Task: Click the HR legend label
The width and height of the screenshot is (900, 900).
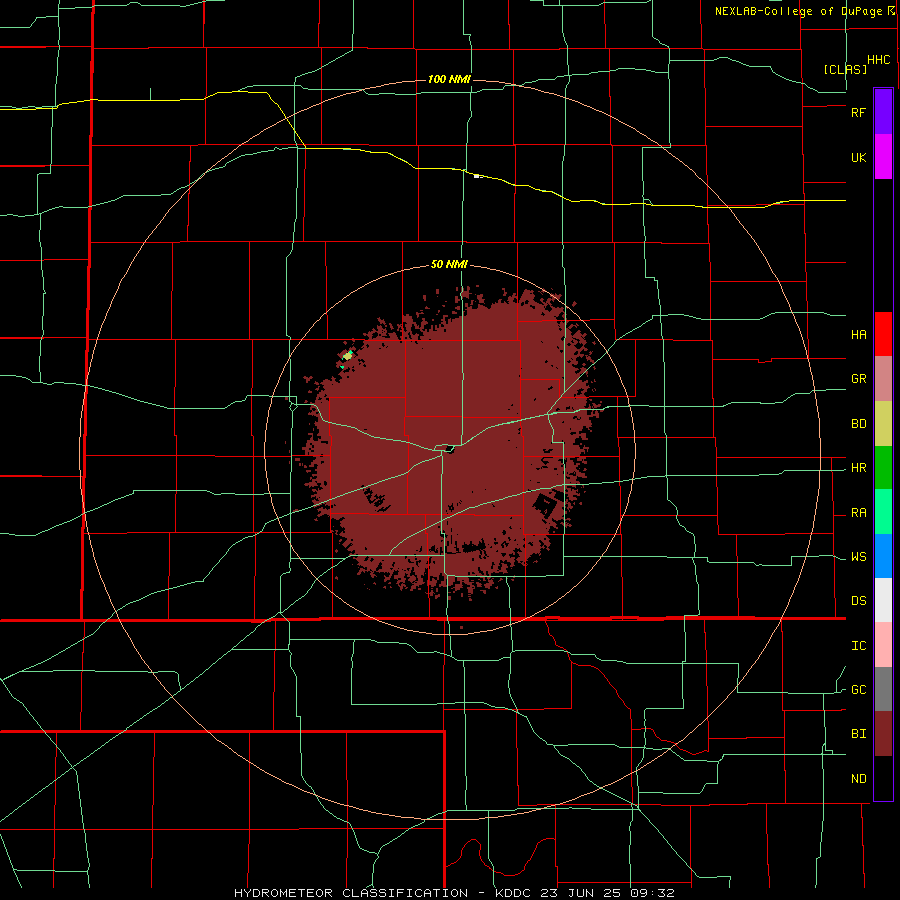Action: coord(858,468)
